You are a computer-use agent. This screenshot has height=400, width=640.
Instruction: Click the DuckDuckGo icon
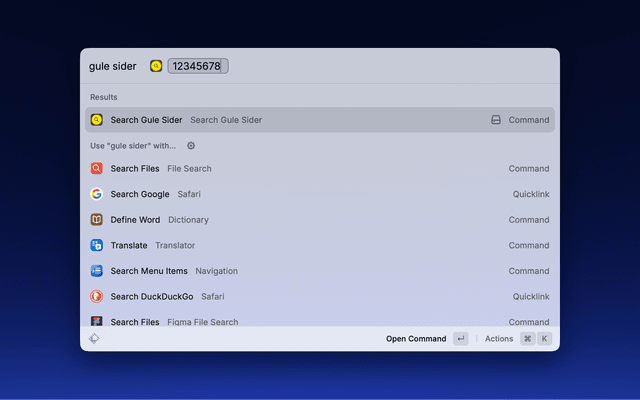pos(96,296)
